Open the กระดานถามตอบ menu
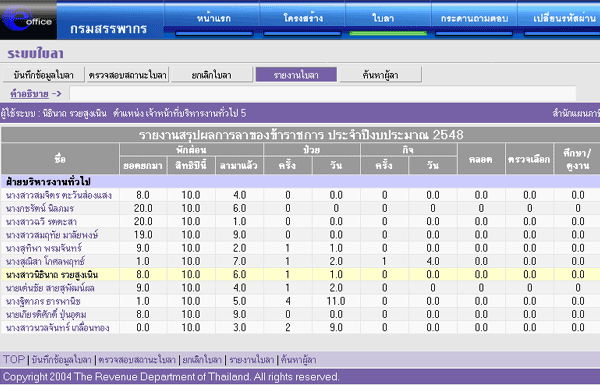 click(474, 18)
